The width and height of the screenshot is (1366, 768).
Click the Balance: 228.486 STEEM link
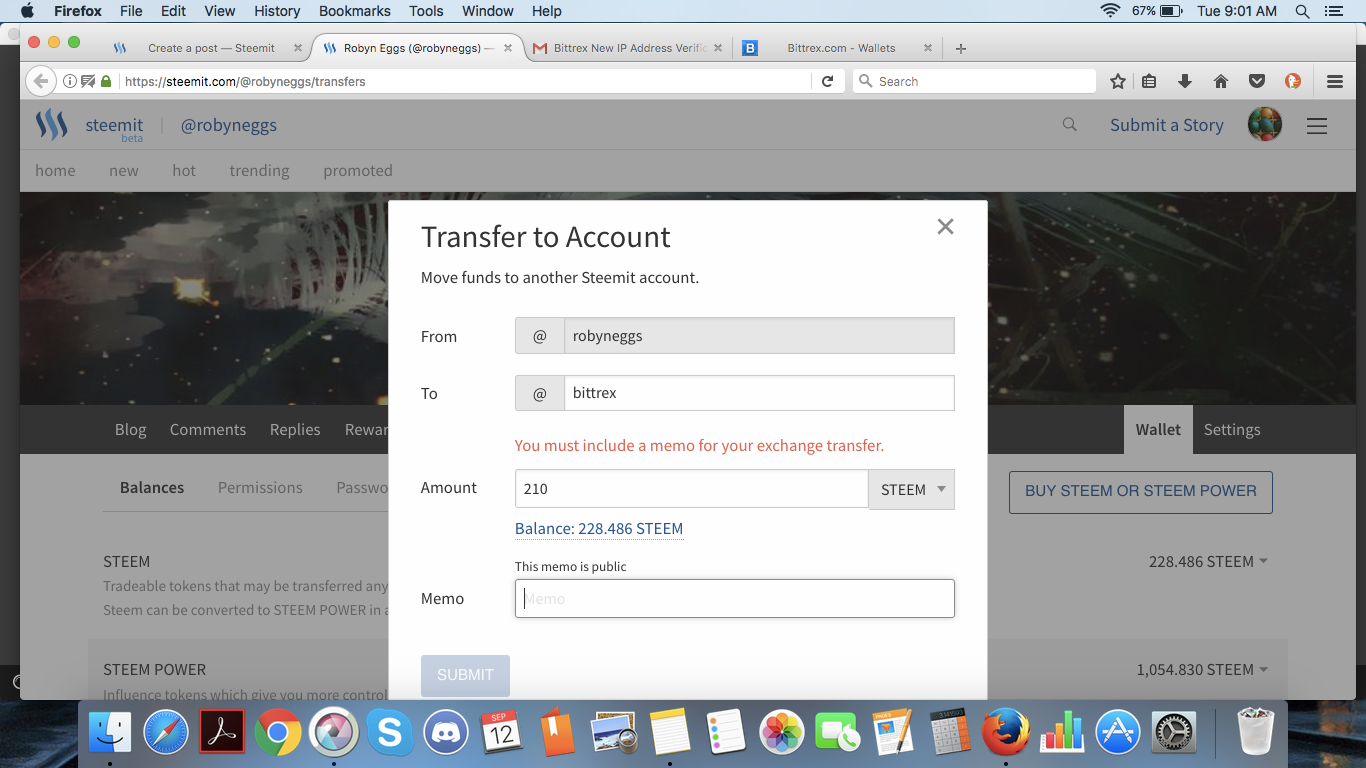(x=599, y=528)
